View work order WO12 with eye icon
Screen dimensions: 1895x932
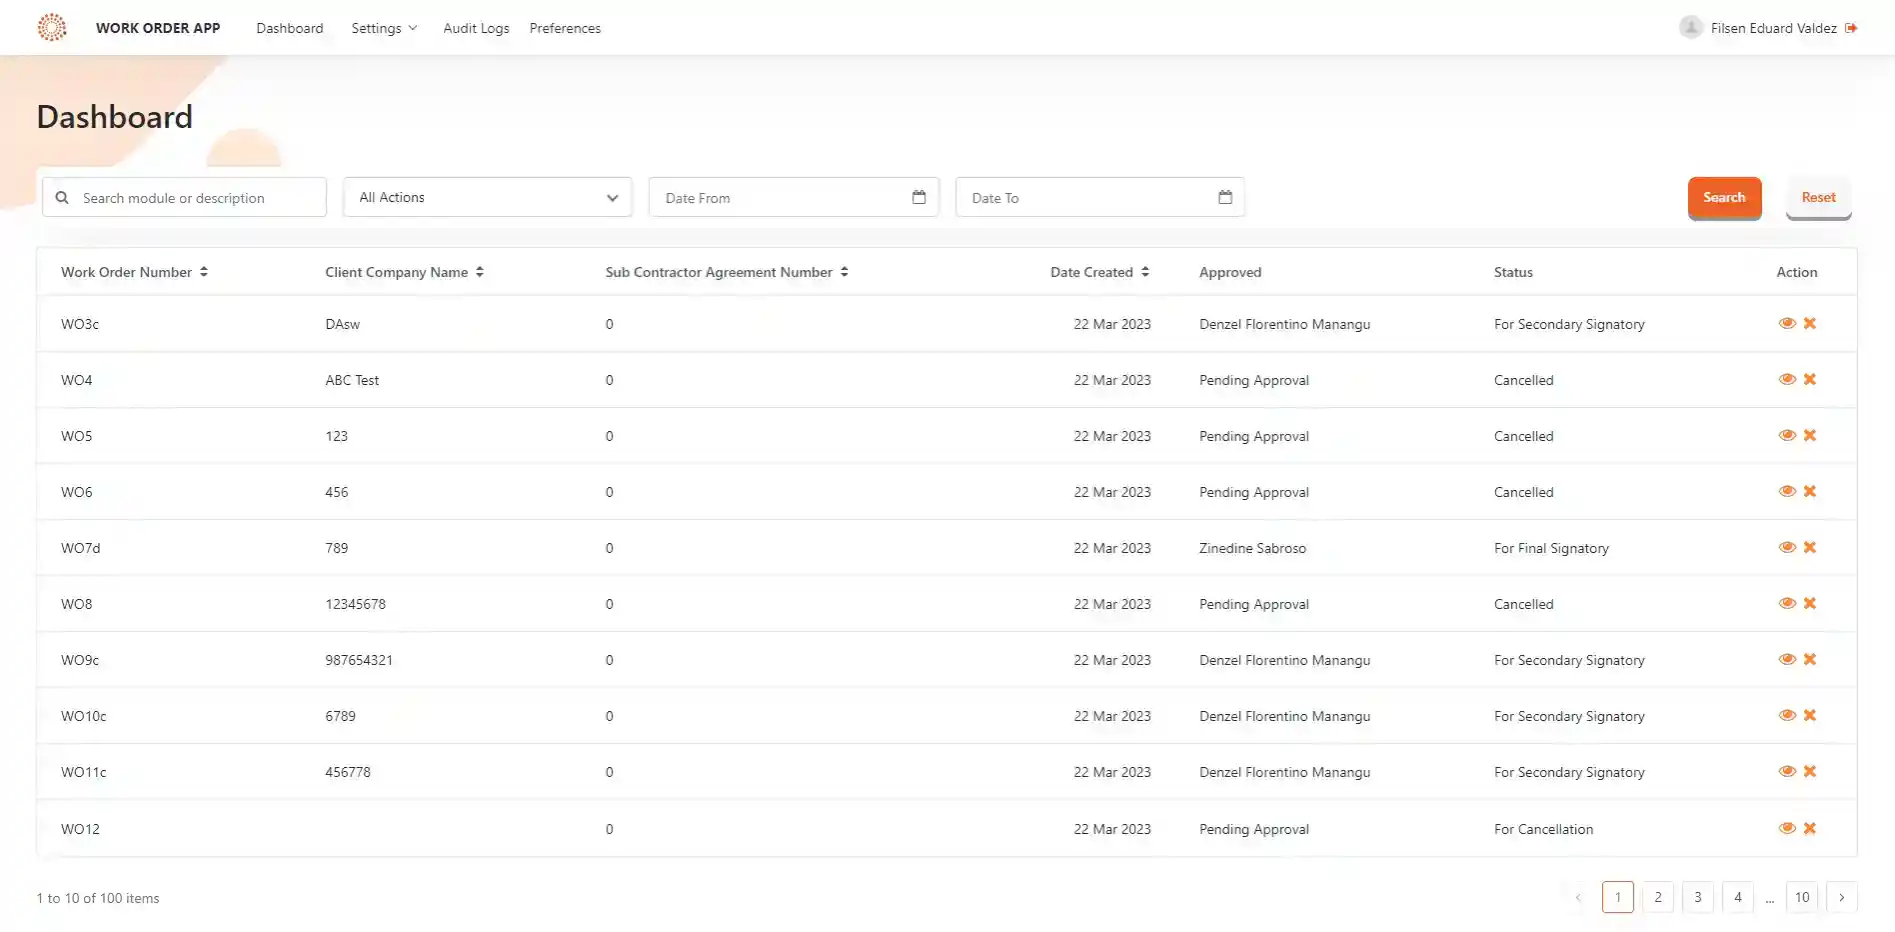click(1787, 828)
